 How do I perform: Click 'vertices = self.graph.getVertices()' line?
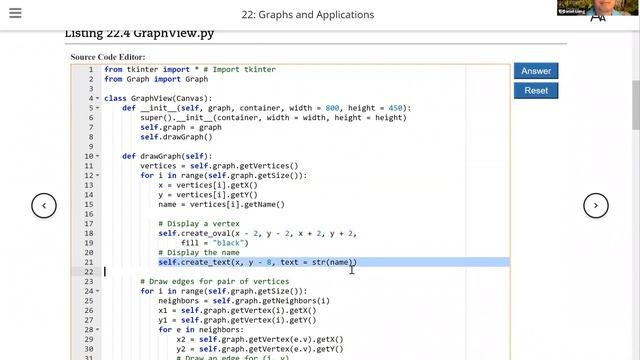point(219,166)
